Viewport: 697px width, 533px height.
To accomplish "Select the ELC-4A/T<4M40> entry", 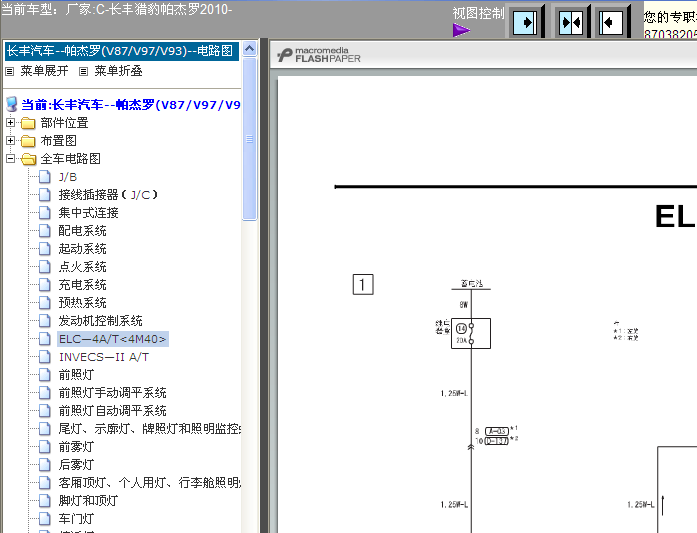I will click(x=112, y=339).
